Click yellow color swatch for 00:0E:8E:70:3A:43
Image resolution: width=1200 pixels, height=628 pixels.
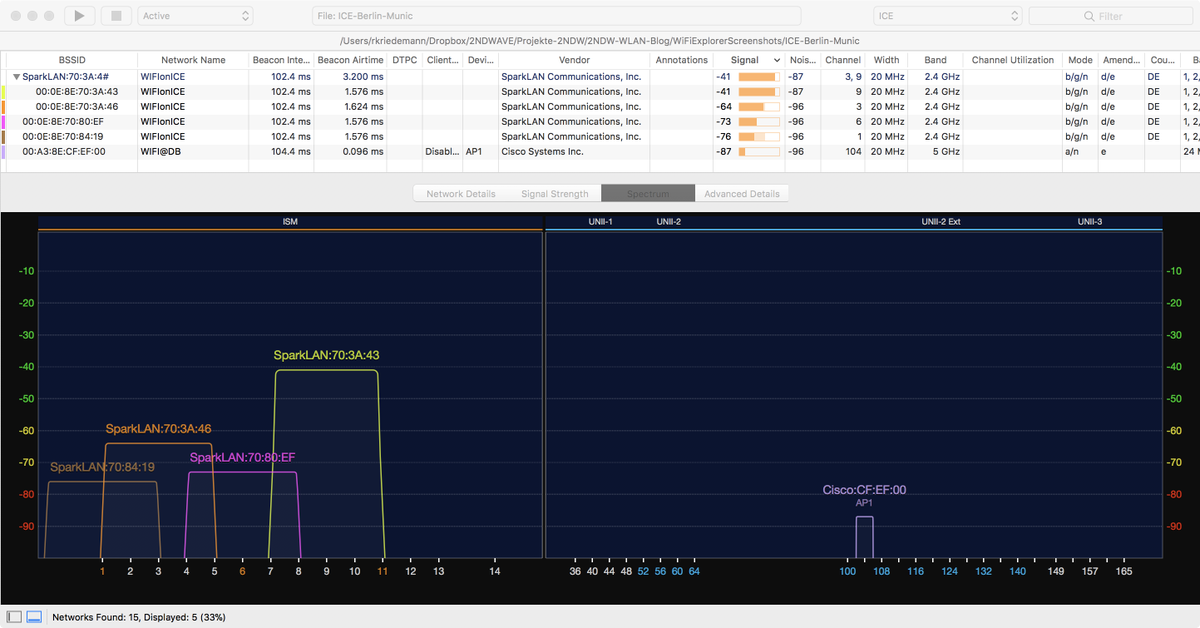(x=4, y=91)
